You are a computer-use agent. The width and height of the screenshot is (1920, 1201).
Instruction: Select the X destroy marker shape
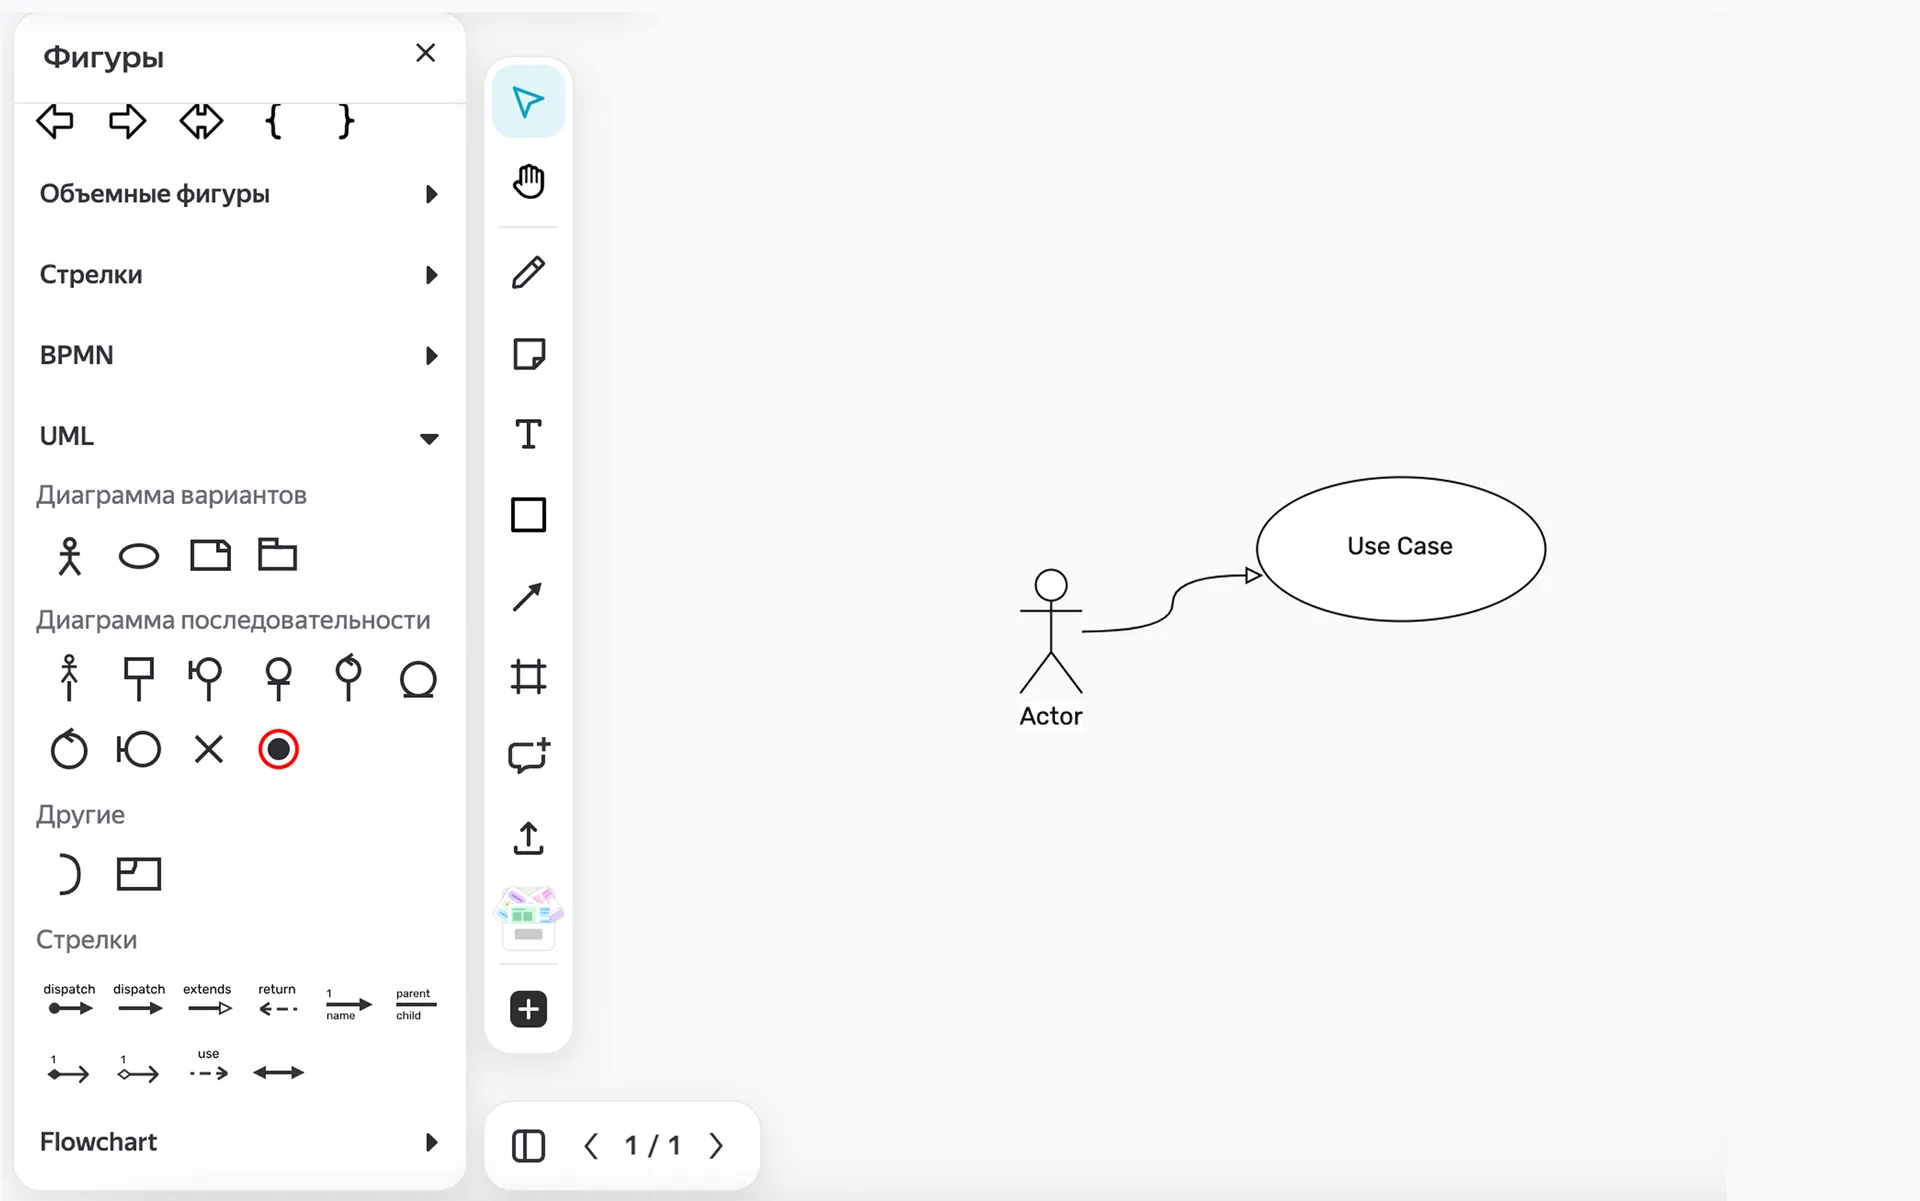208,749
